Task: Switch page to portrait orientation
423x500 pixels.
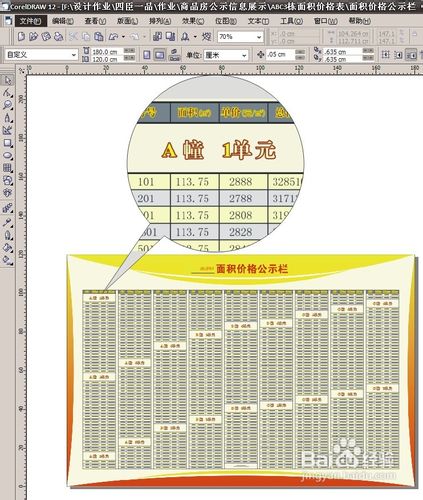Action: [x=147, y=55]
